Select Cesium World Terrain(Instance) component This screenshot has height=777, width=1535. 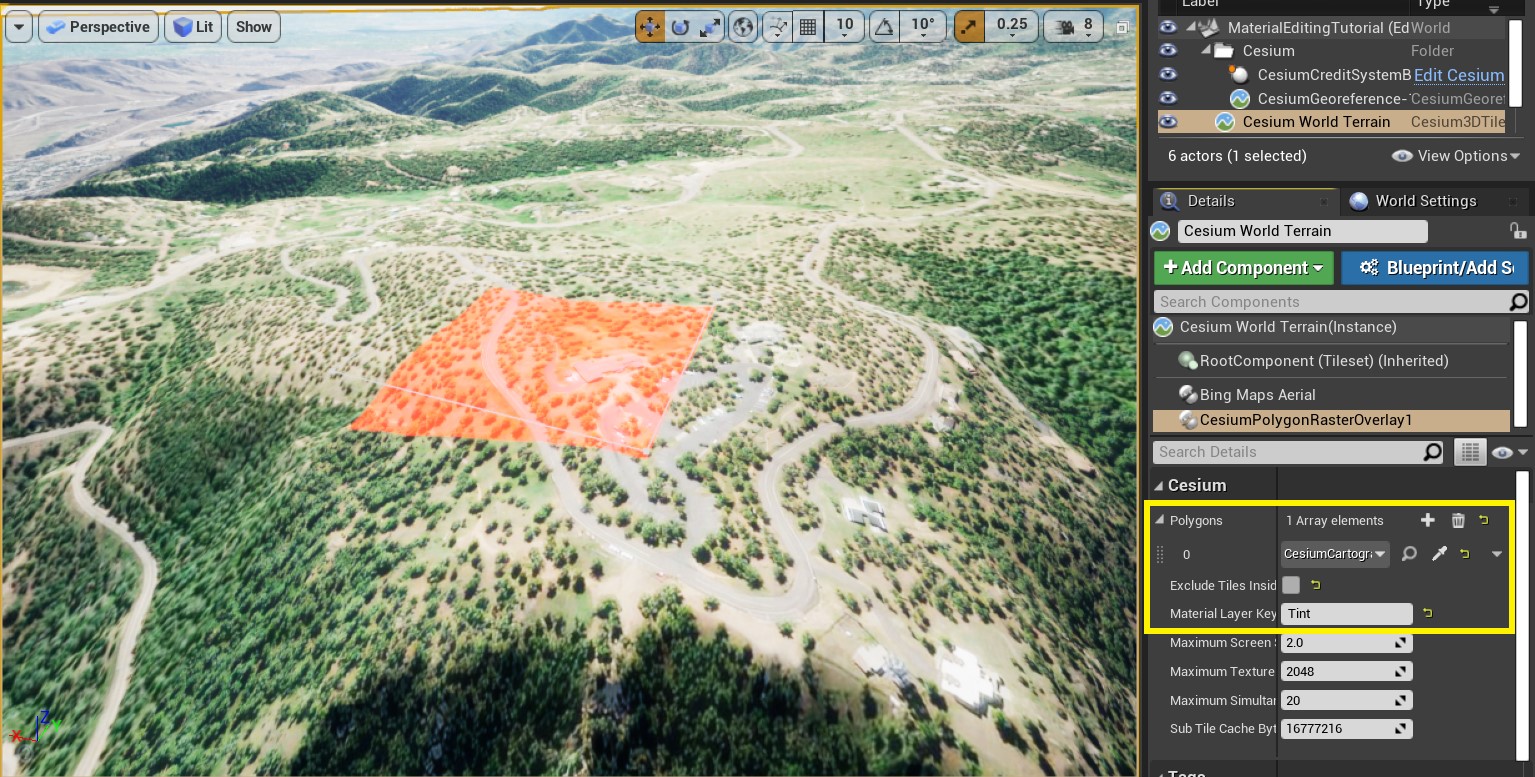[1330, 327]
